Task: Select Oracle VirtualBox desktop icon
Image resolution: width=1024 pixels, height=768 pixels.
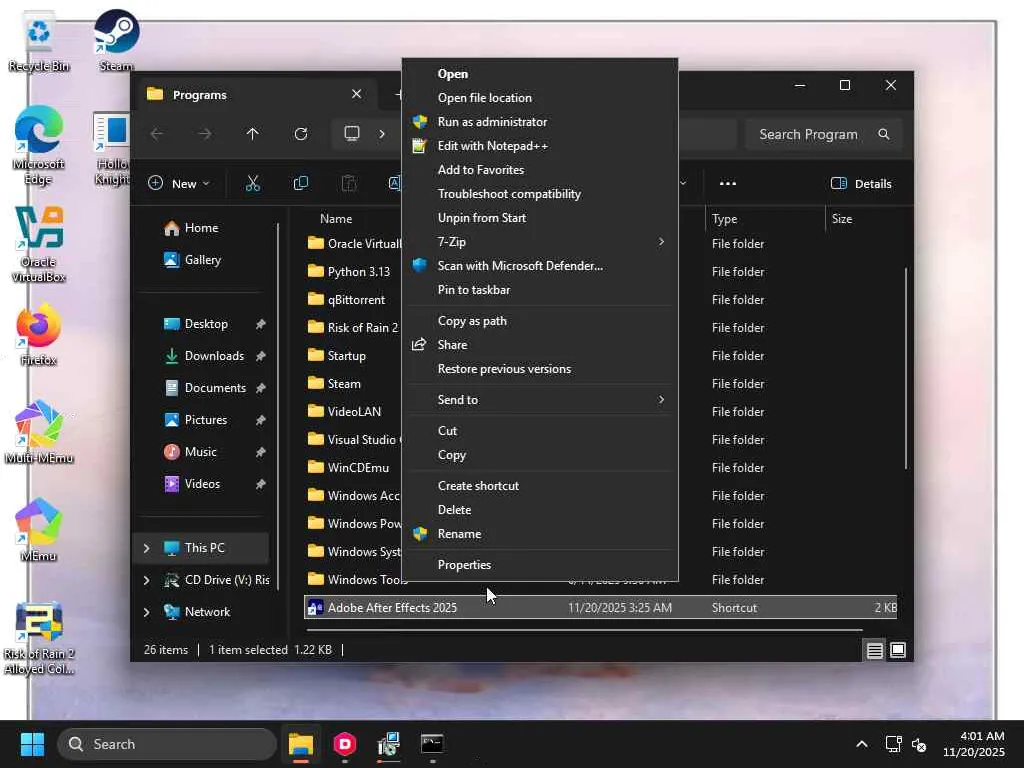Action: [39, 243]
